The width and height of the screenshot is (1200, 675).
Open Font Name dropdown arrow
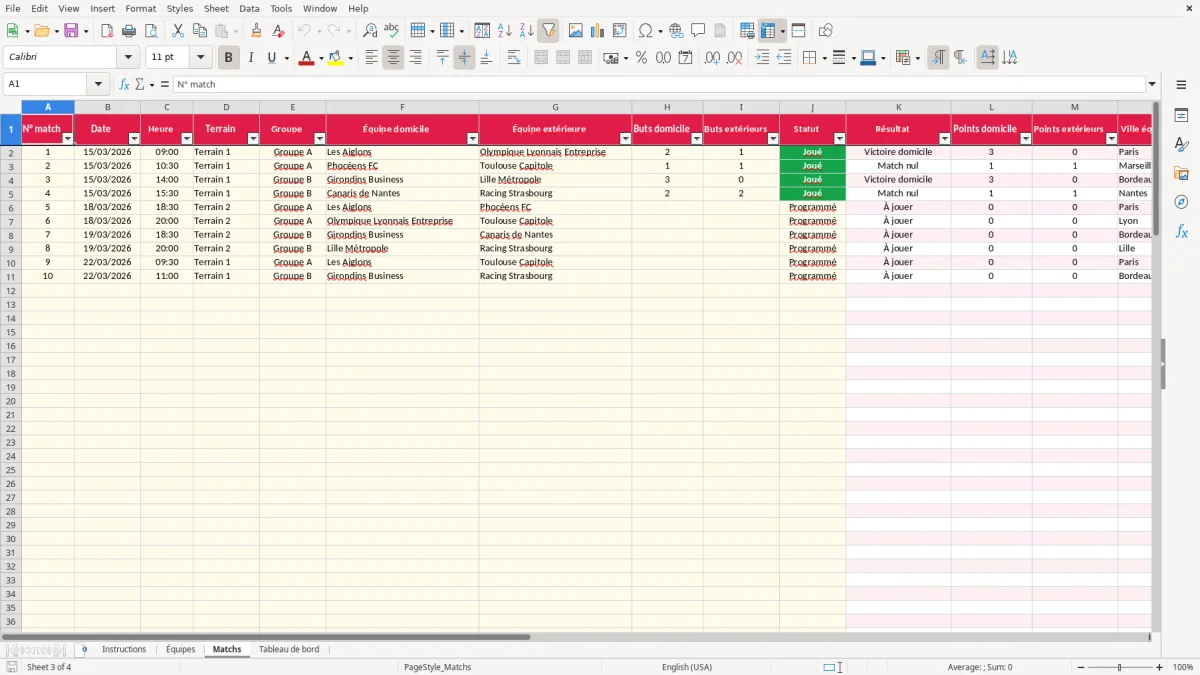(128, 58)
